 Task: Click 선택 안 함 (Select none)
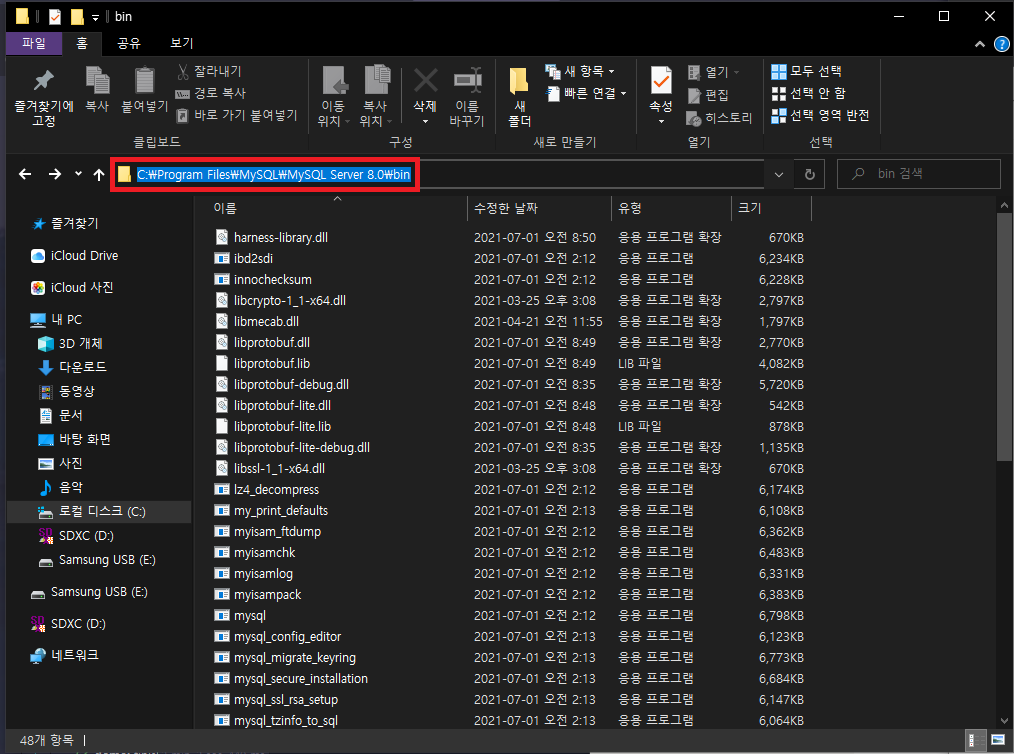[809, 93]
